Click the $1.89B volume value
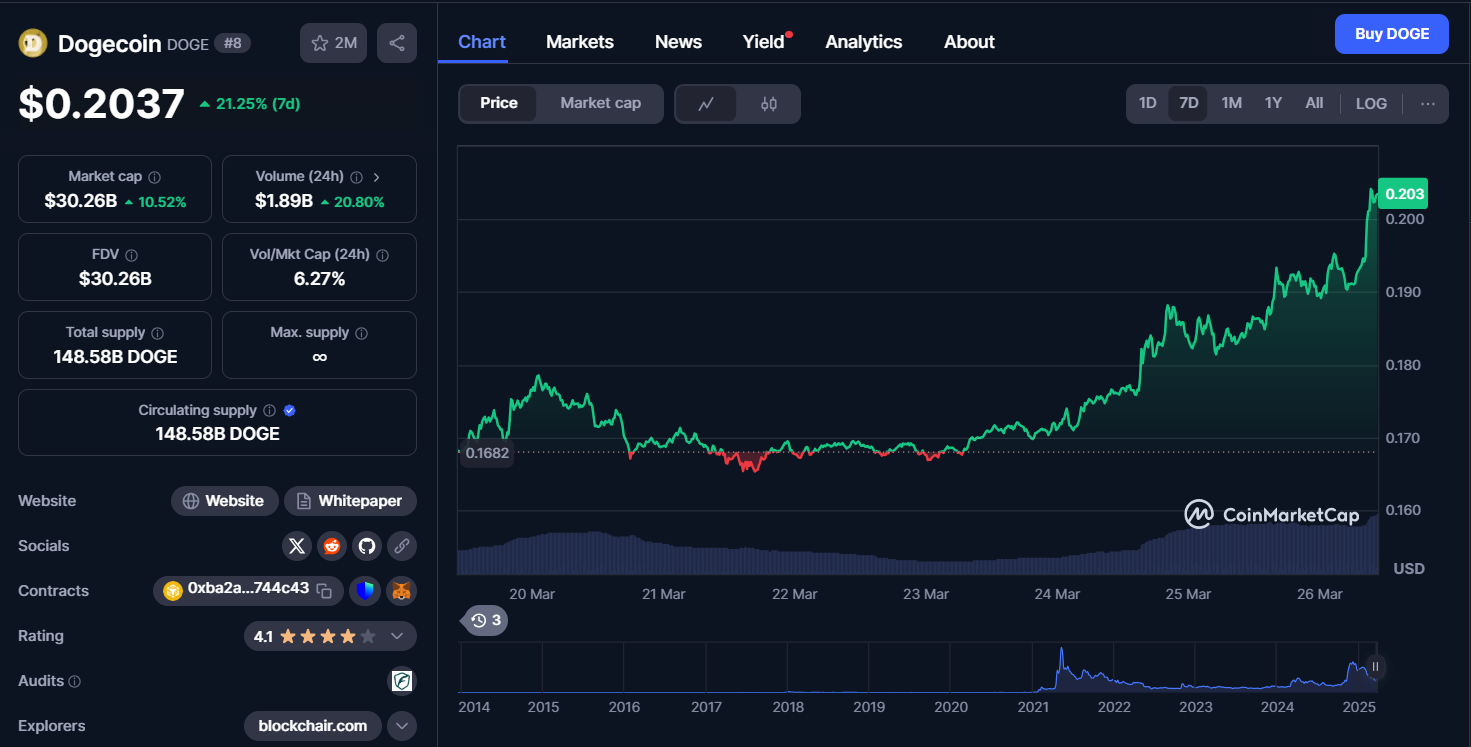Viewport: 1471px width, 747px height. (284, 201)
